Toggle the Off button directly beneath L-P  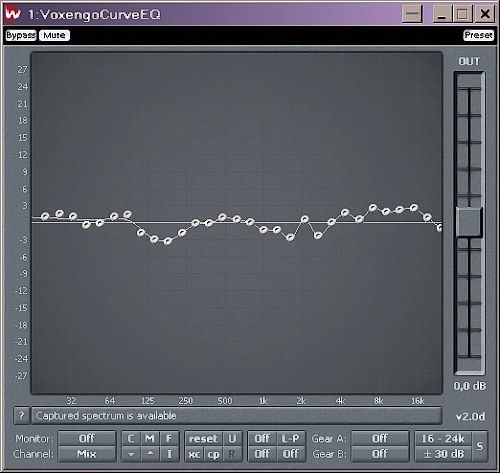(291, 454)
